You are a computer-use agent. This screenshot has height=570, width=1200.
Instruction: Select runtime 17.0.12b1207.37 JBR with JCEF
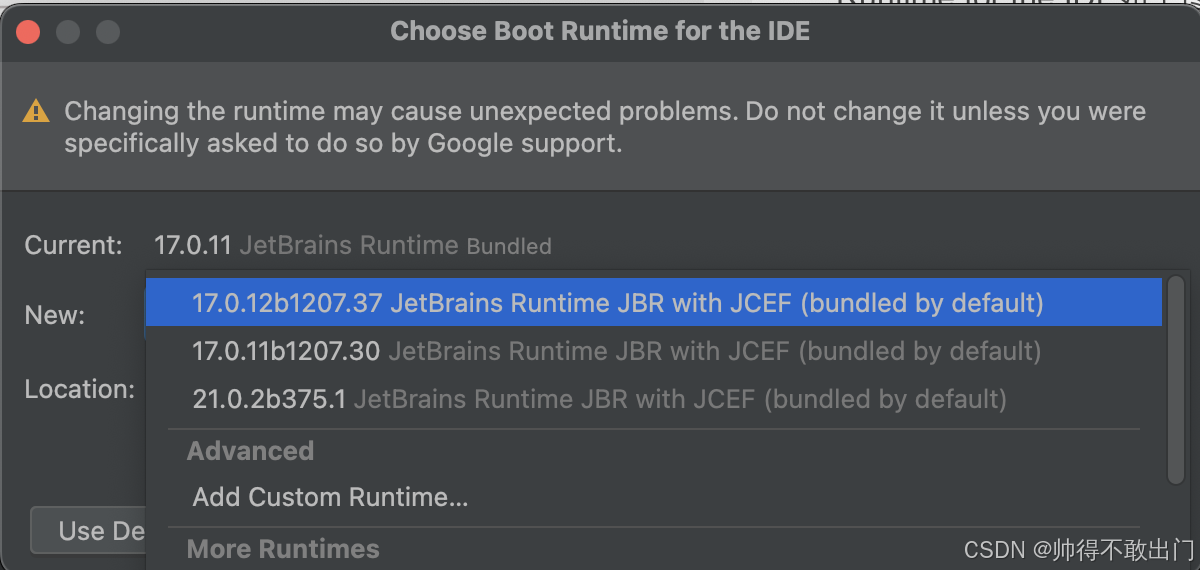click(654, 302)
